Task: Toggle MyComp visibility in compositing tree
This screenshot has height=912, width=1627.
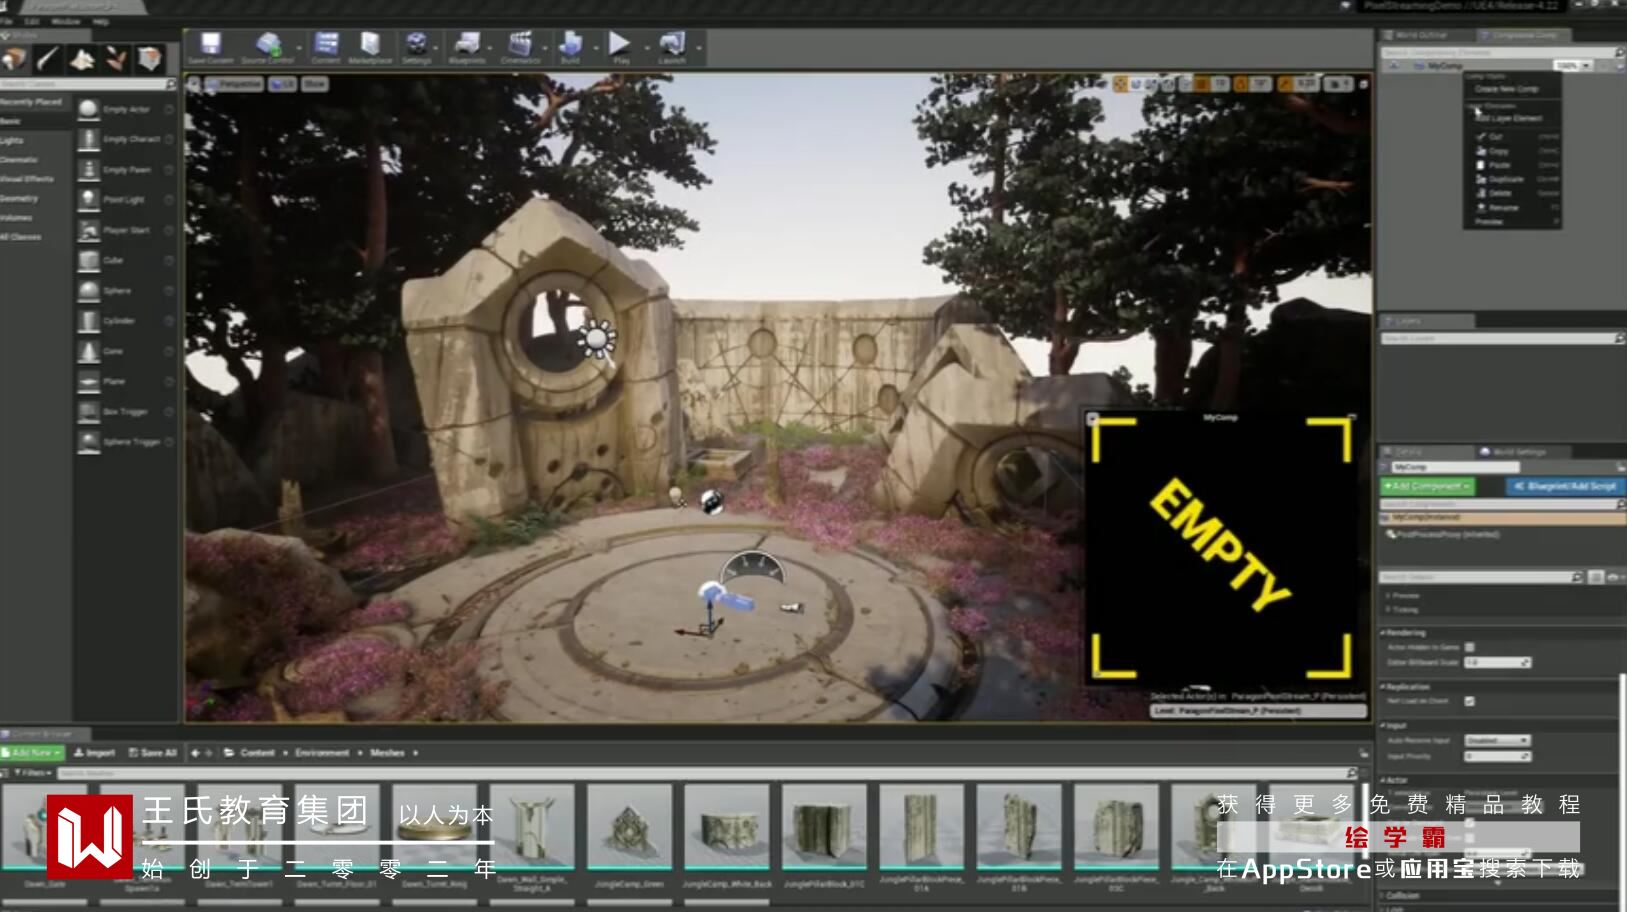Action: coord(1395,66)
